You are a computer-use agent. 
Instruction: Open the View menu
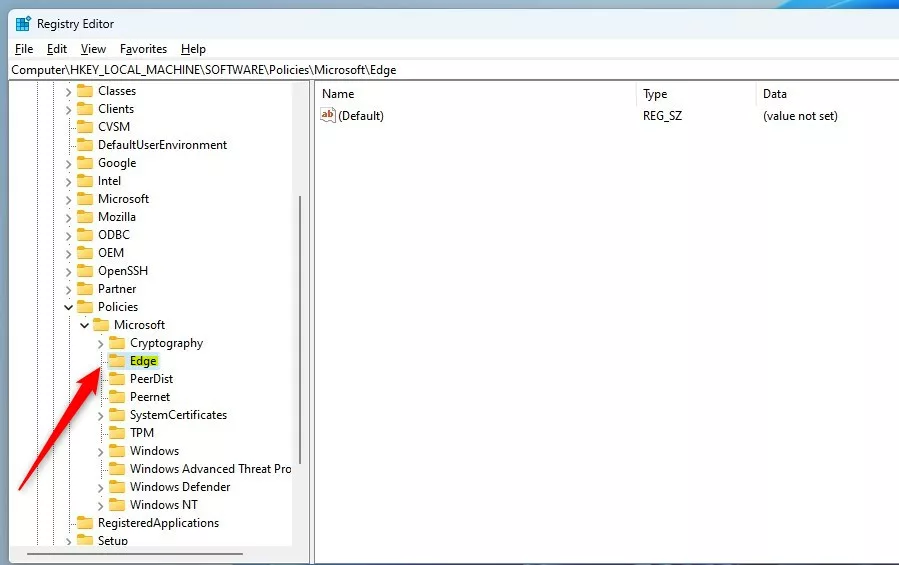(x=93, y=49)
